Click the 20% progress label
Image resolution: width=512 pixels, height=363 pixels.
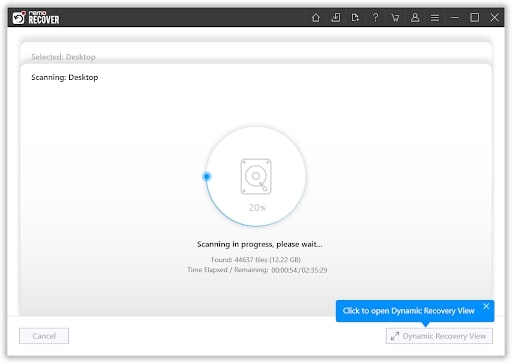[257, 208]
